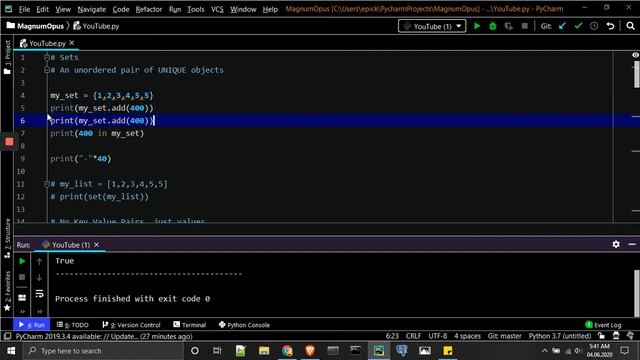
Task: Click PyCharm 2019.3.4 available update notification
Action: click(x=104, y=336)
